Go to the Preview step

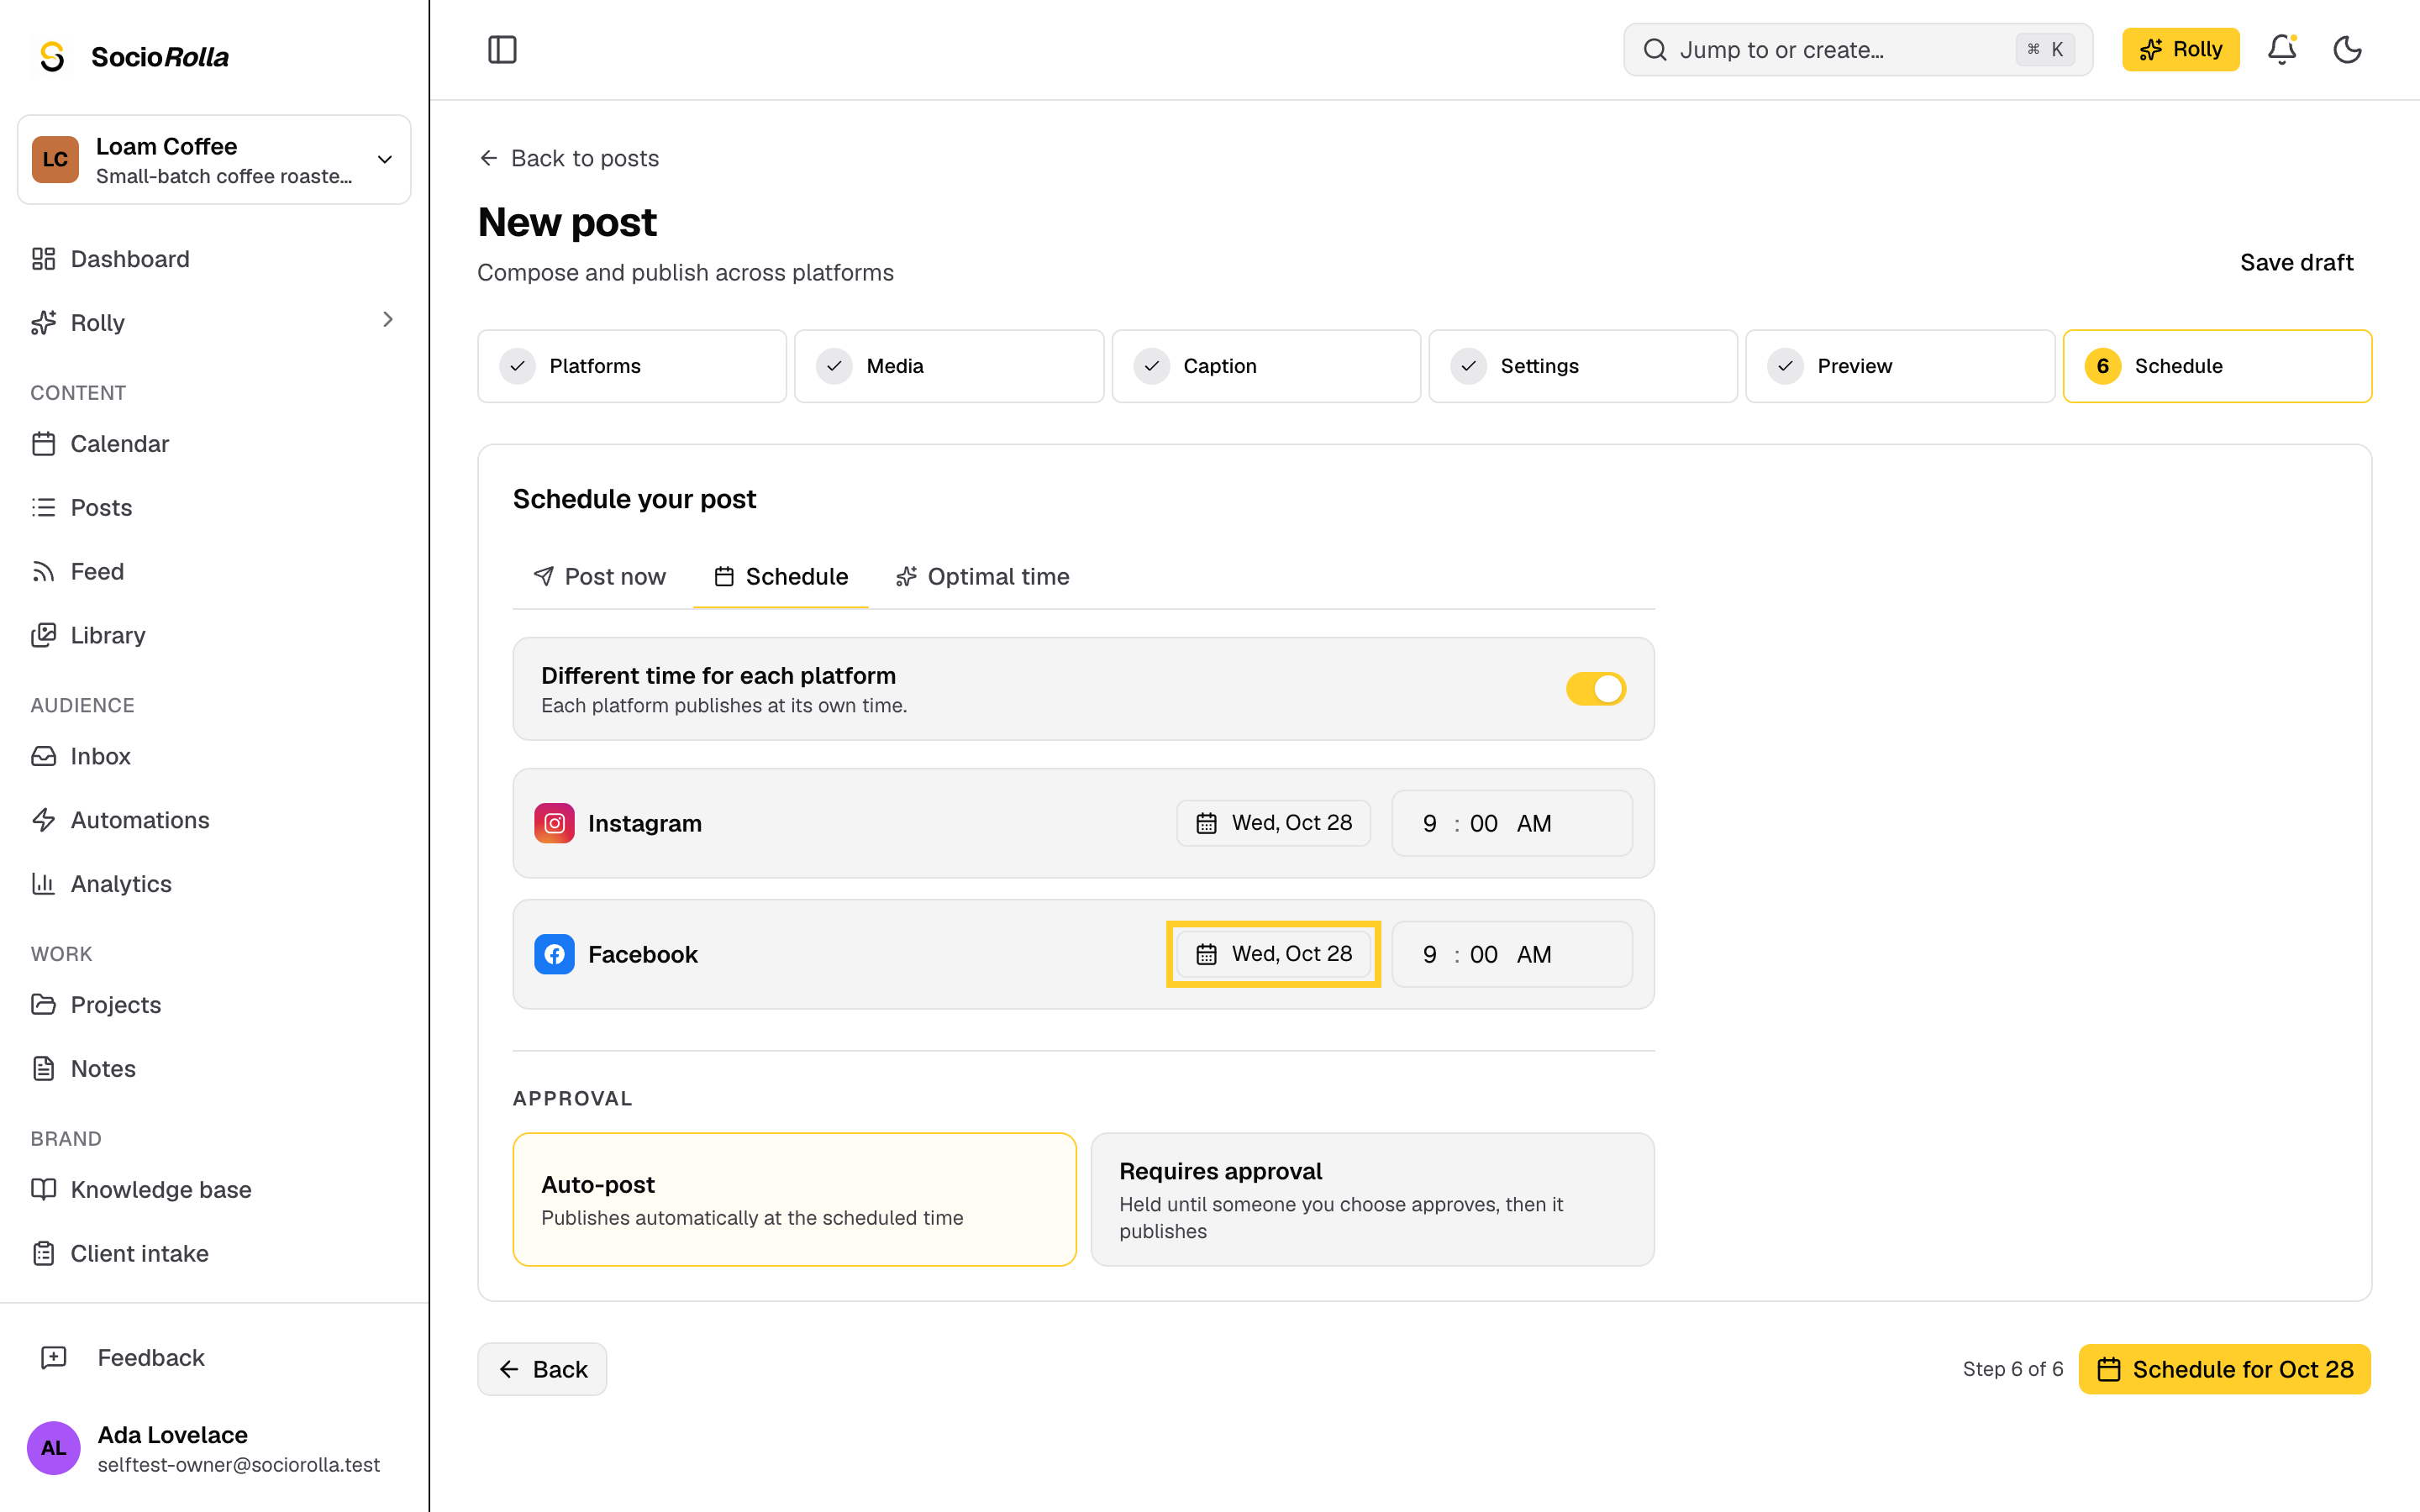pyautogui.click(x=1900, y=366)
